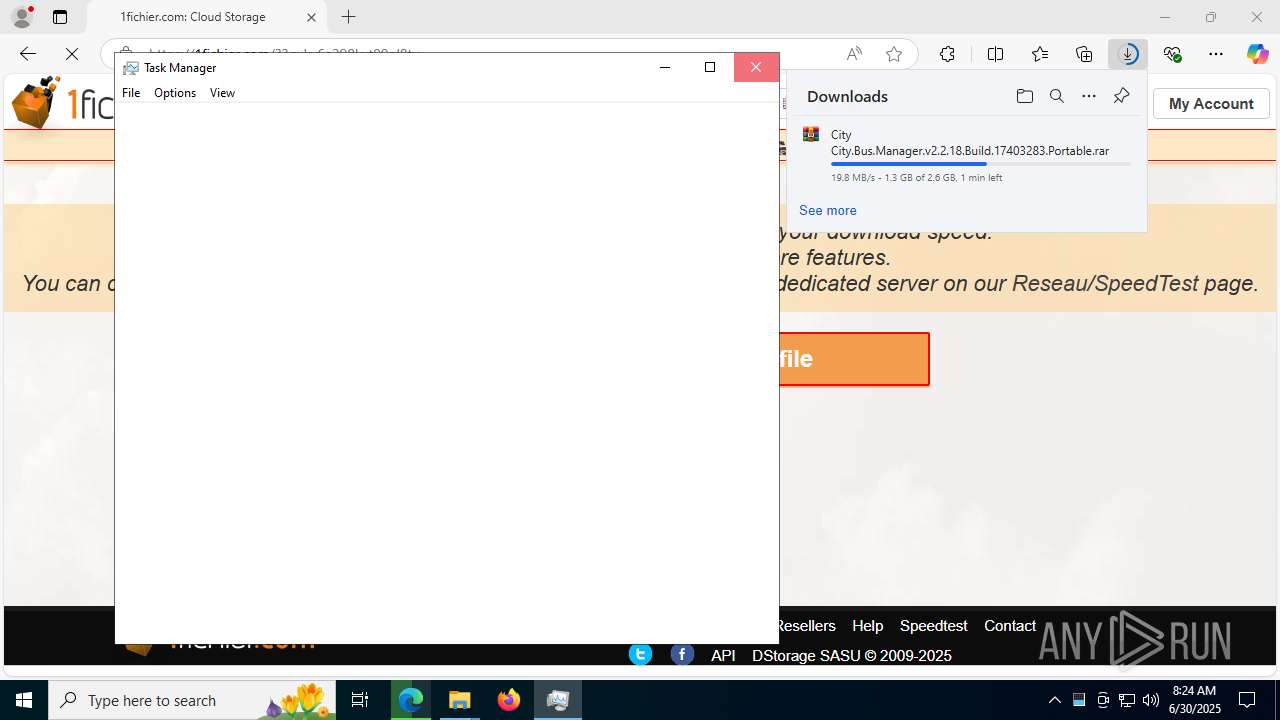This screenshot has width=1280, height=720.
Task: Click the See more link in Downloads
Action: [x=827, y=210]
